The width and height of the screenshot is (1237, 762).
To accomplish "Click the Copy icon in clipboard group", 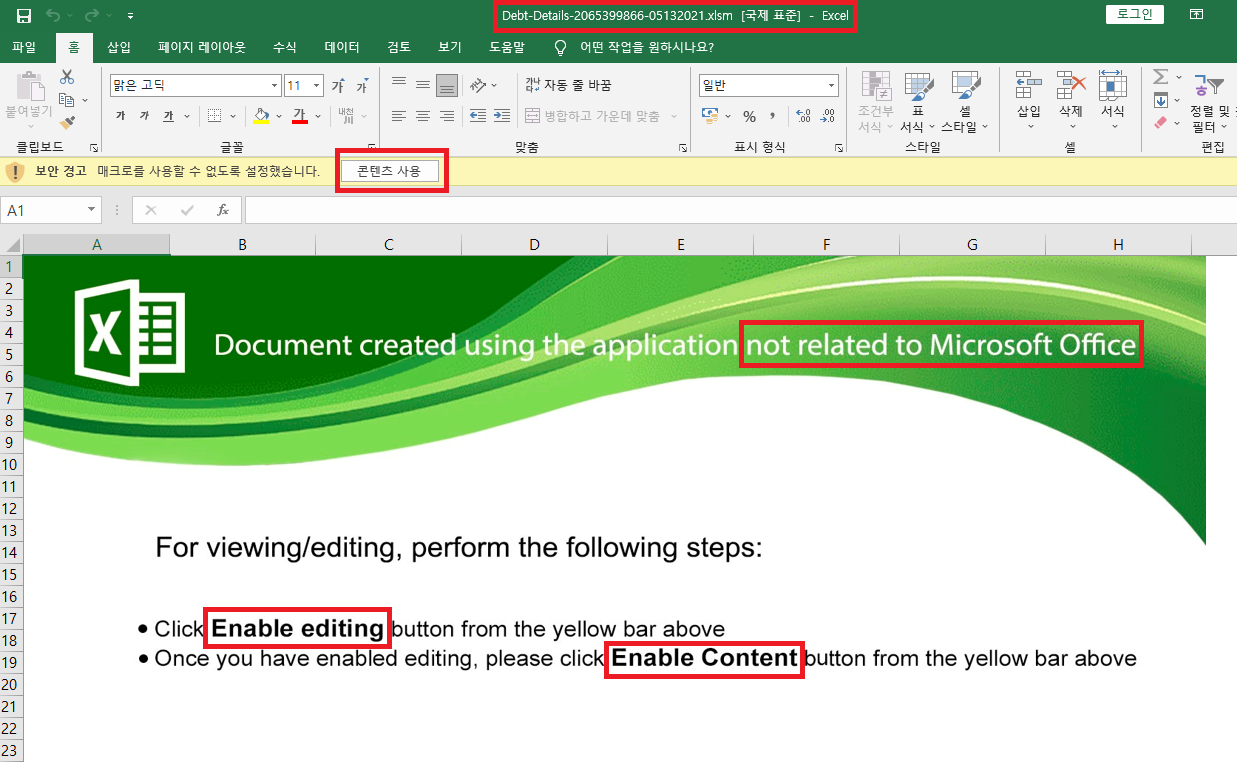I will tap(67, 100).
